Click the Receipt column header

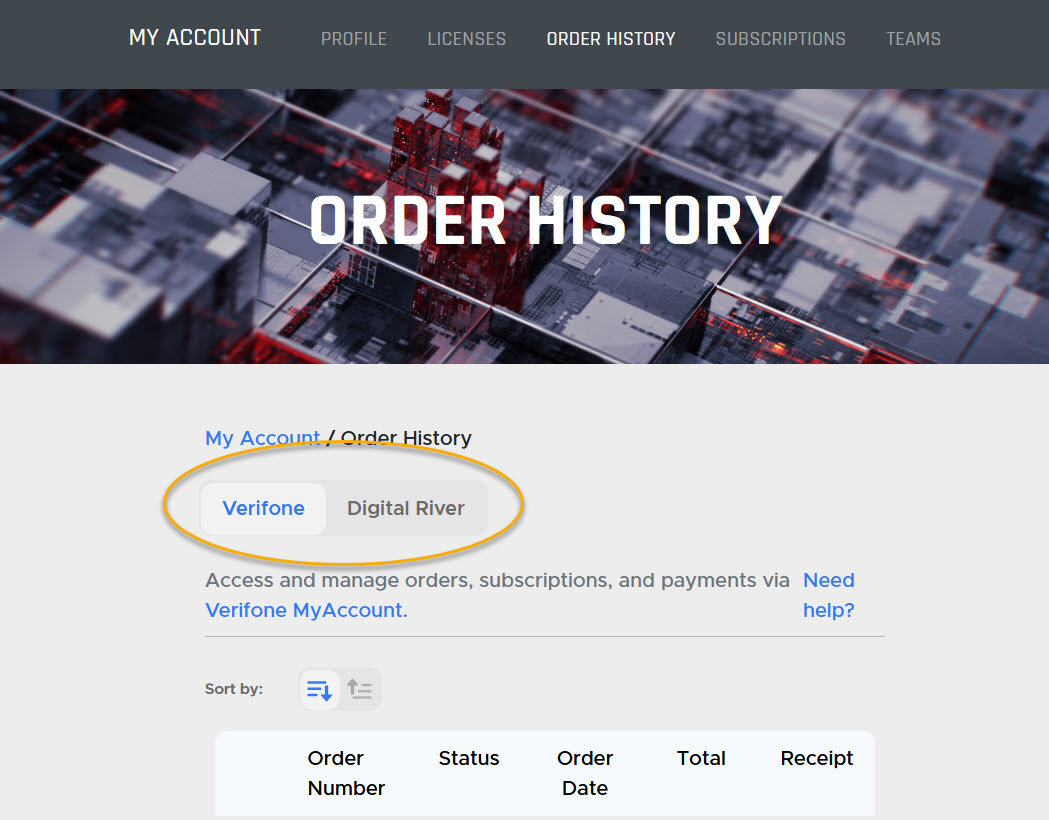(817, 758)
